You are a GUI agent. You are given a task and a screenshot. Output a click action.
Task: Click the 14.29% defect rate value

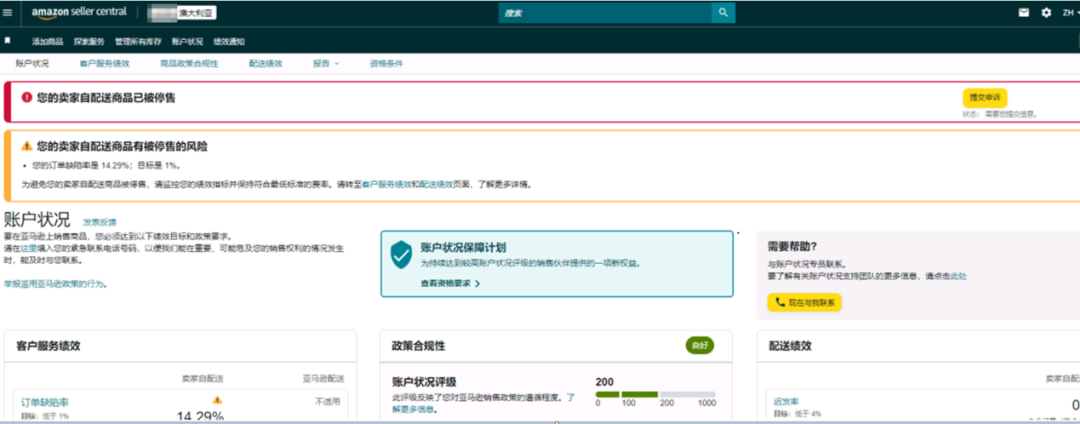(x=200, y=417)
